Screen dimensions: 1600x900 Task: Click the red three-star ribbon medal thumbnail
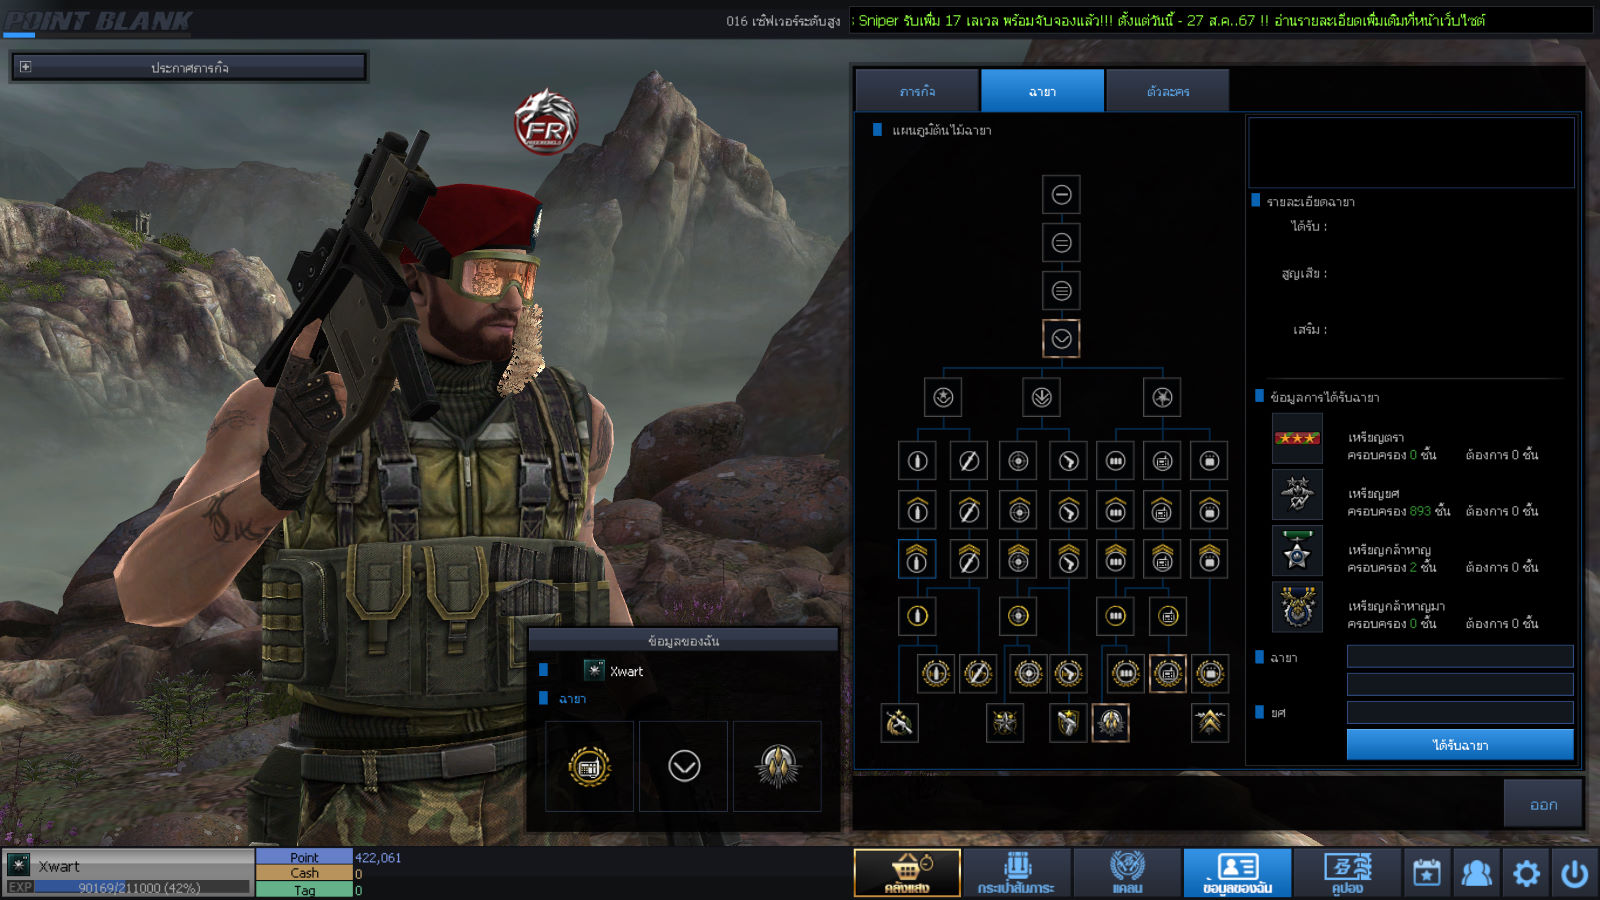(1297, 439)
